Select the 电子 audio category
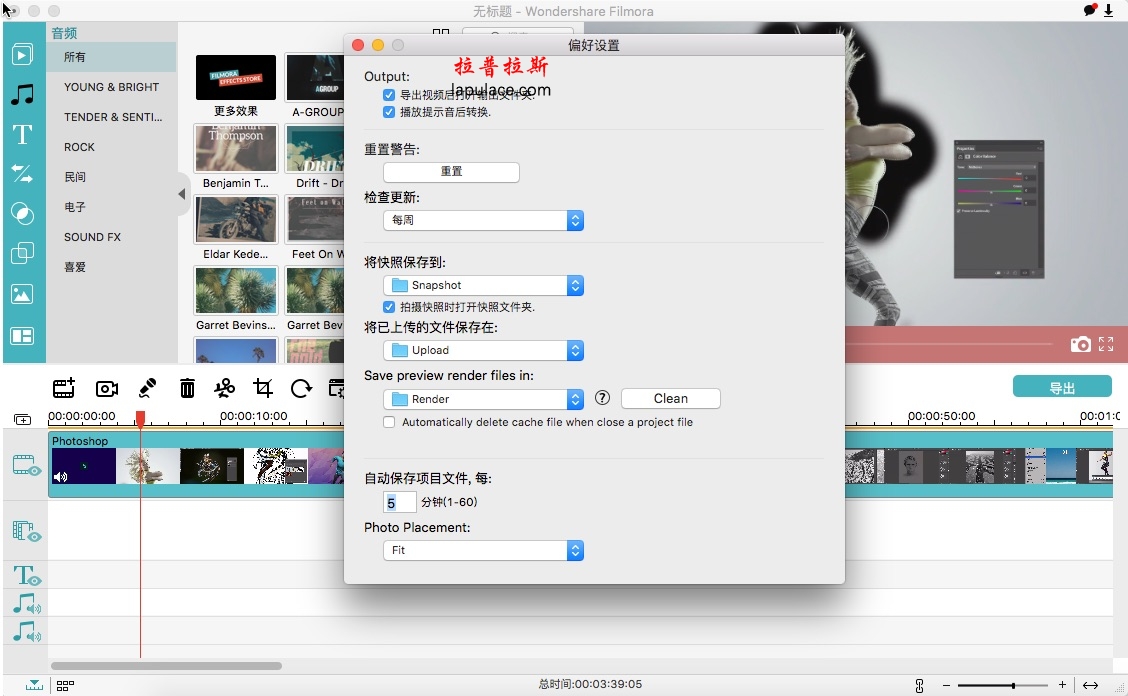The height and width of the screenshot is (696, 1128). [x=111, y=207]
